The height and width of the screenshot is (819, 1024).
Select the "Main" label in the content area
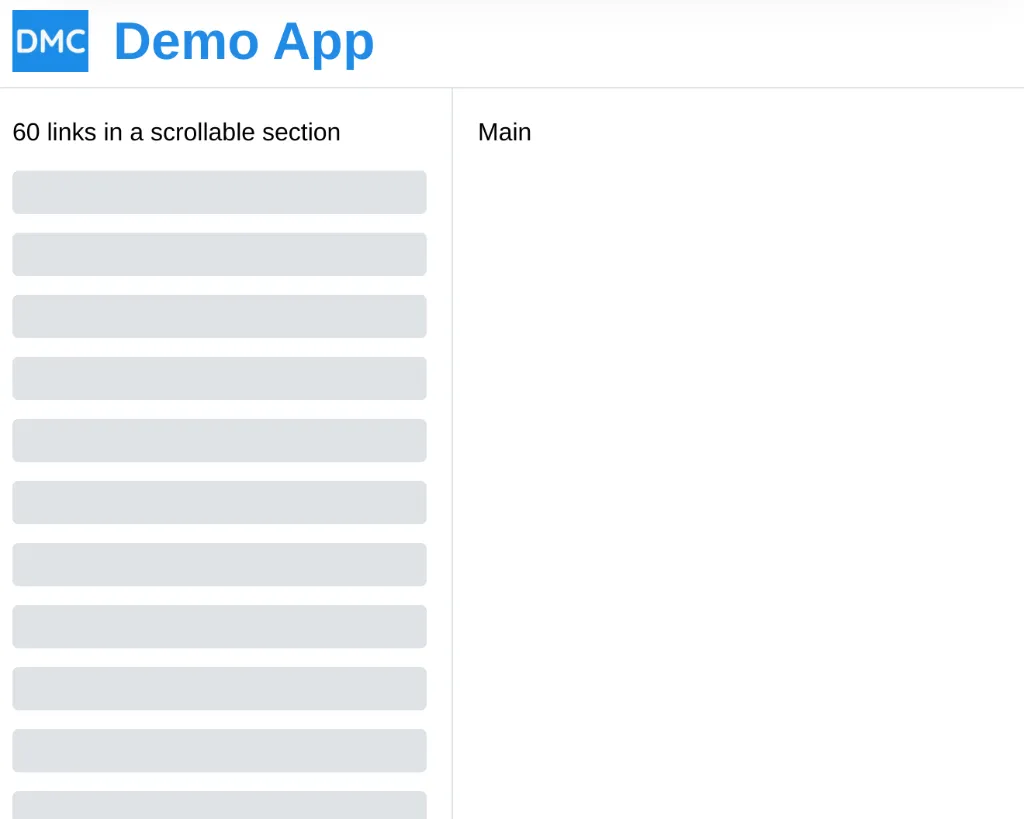click(x=504, y=132)
